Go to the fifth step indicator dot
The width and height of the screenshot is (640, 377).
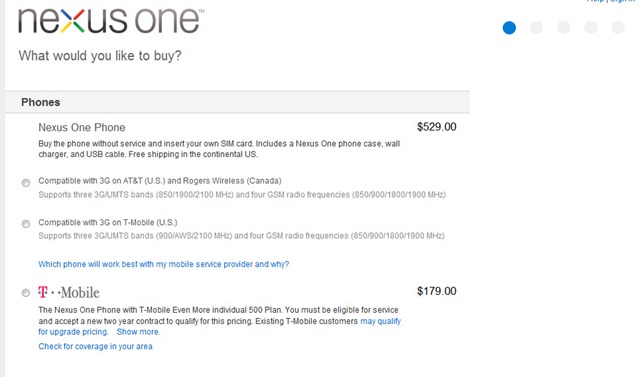pos(618,27)
